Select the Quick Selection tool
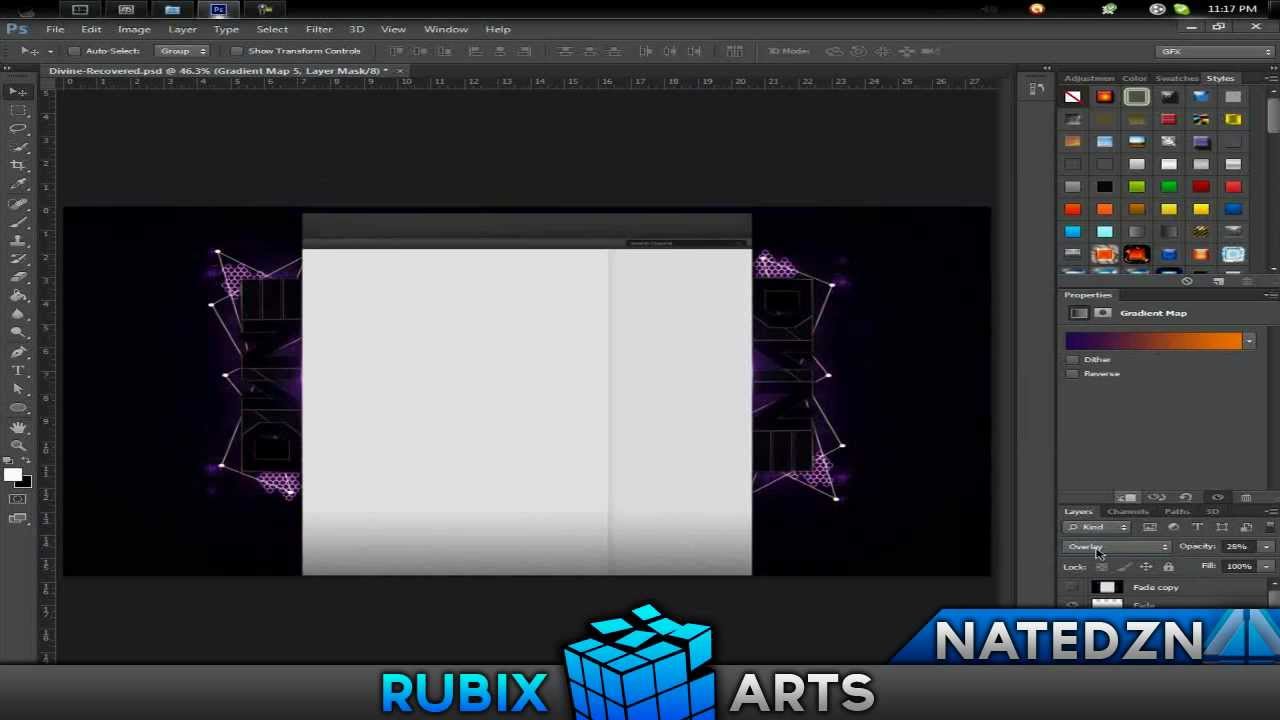The height and width of the screenshot is (720, 1280). coord(18,147)
